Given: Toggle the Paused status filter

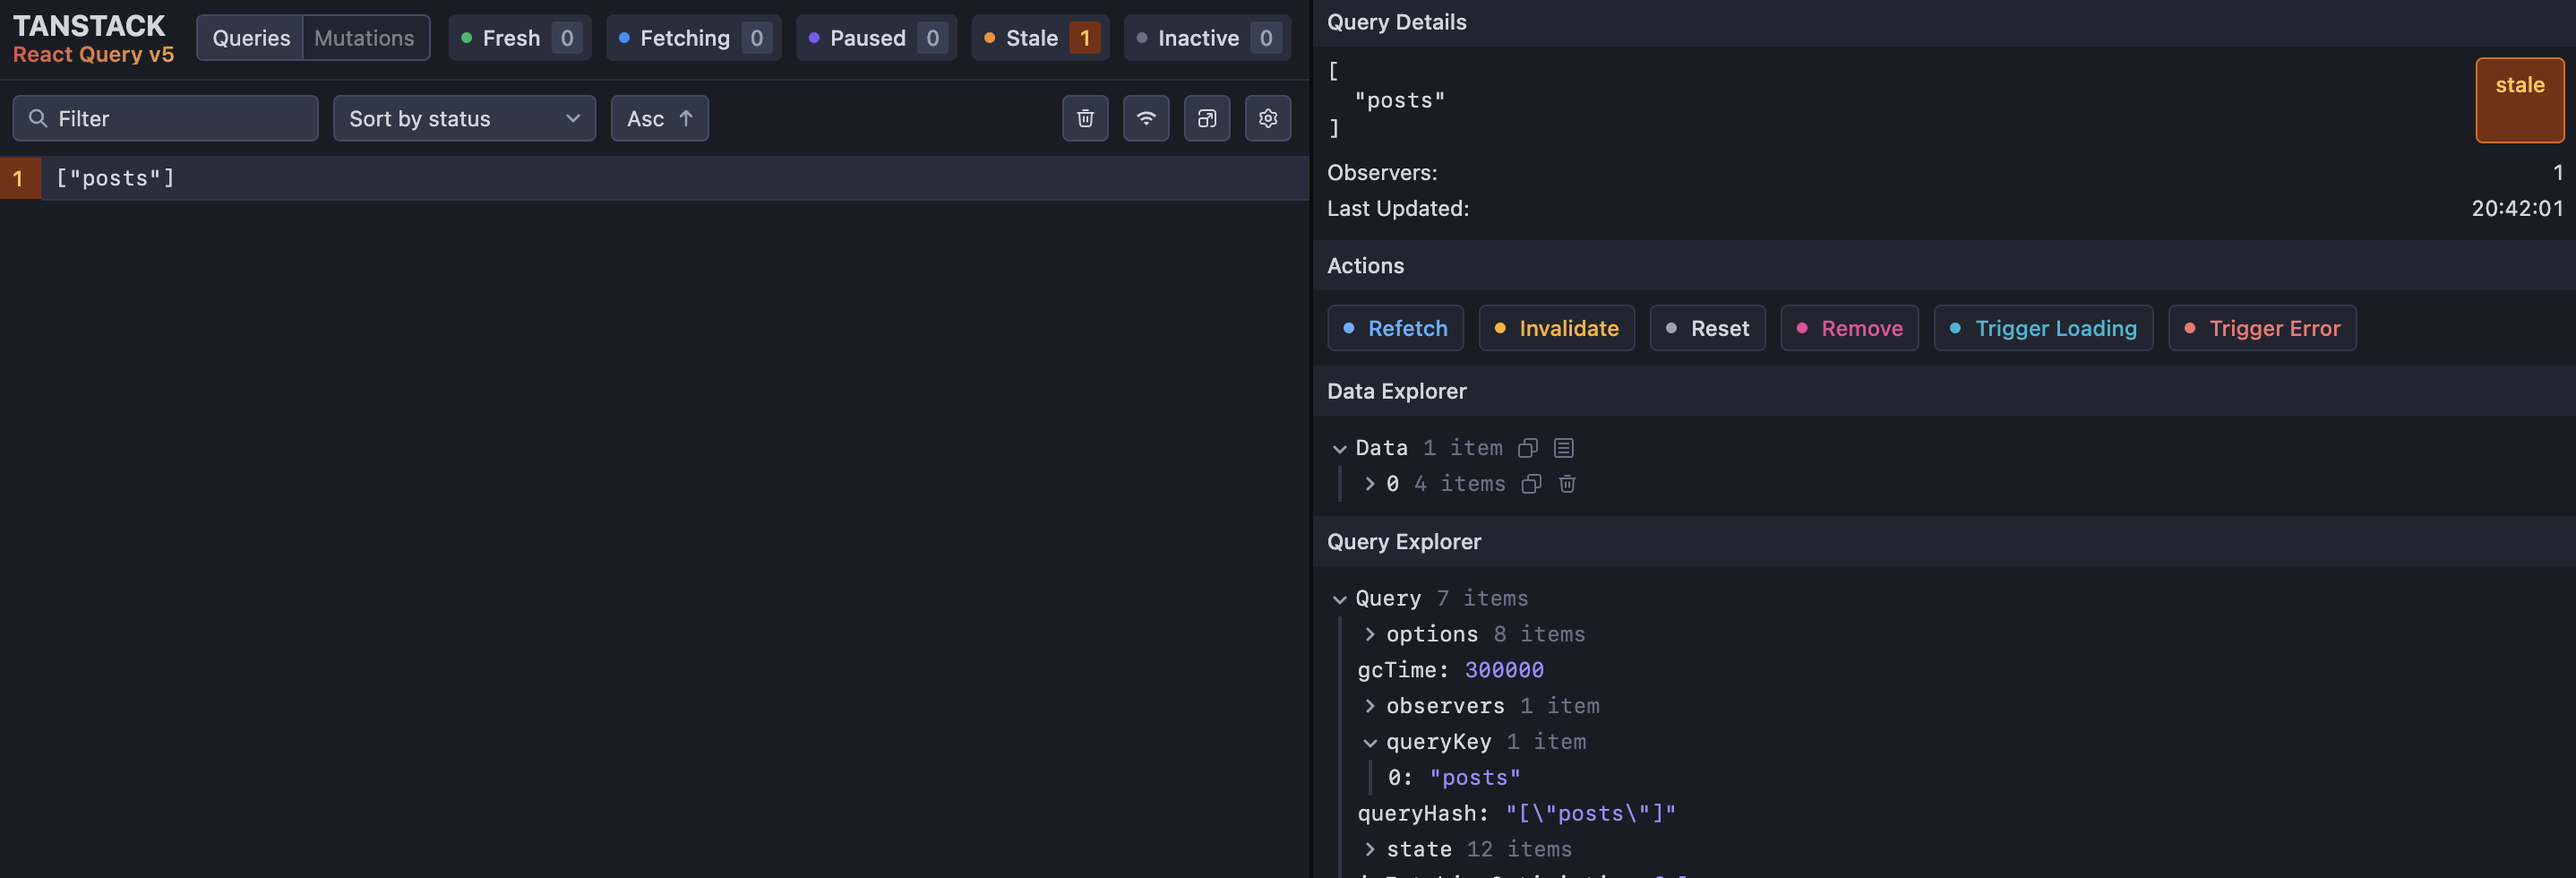Looking at the screenshot, I should (x=876, y=38).
